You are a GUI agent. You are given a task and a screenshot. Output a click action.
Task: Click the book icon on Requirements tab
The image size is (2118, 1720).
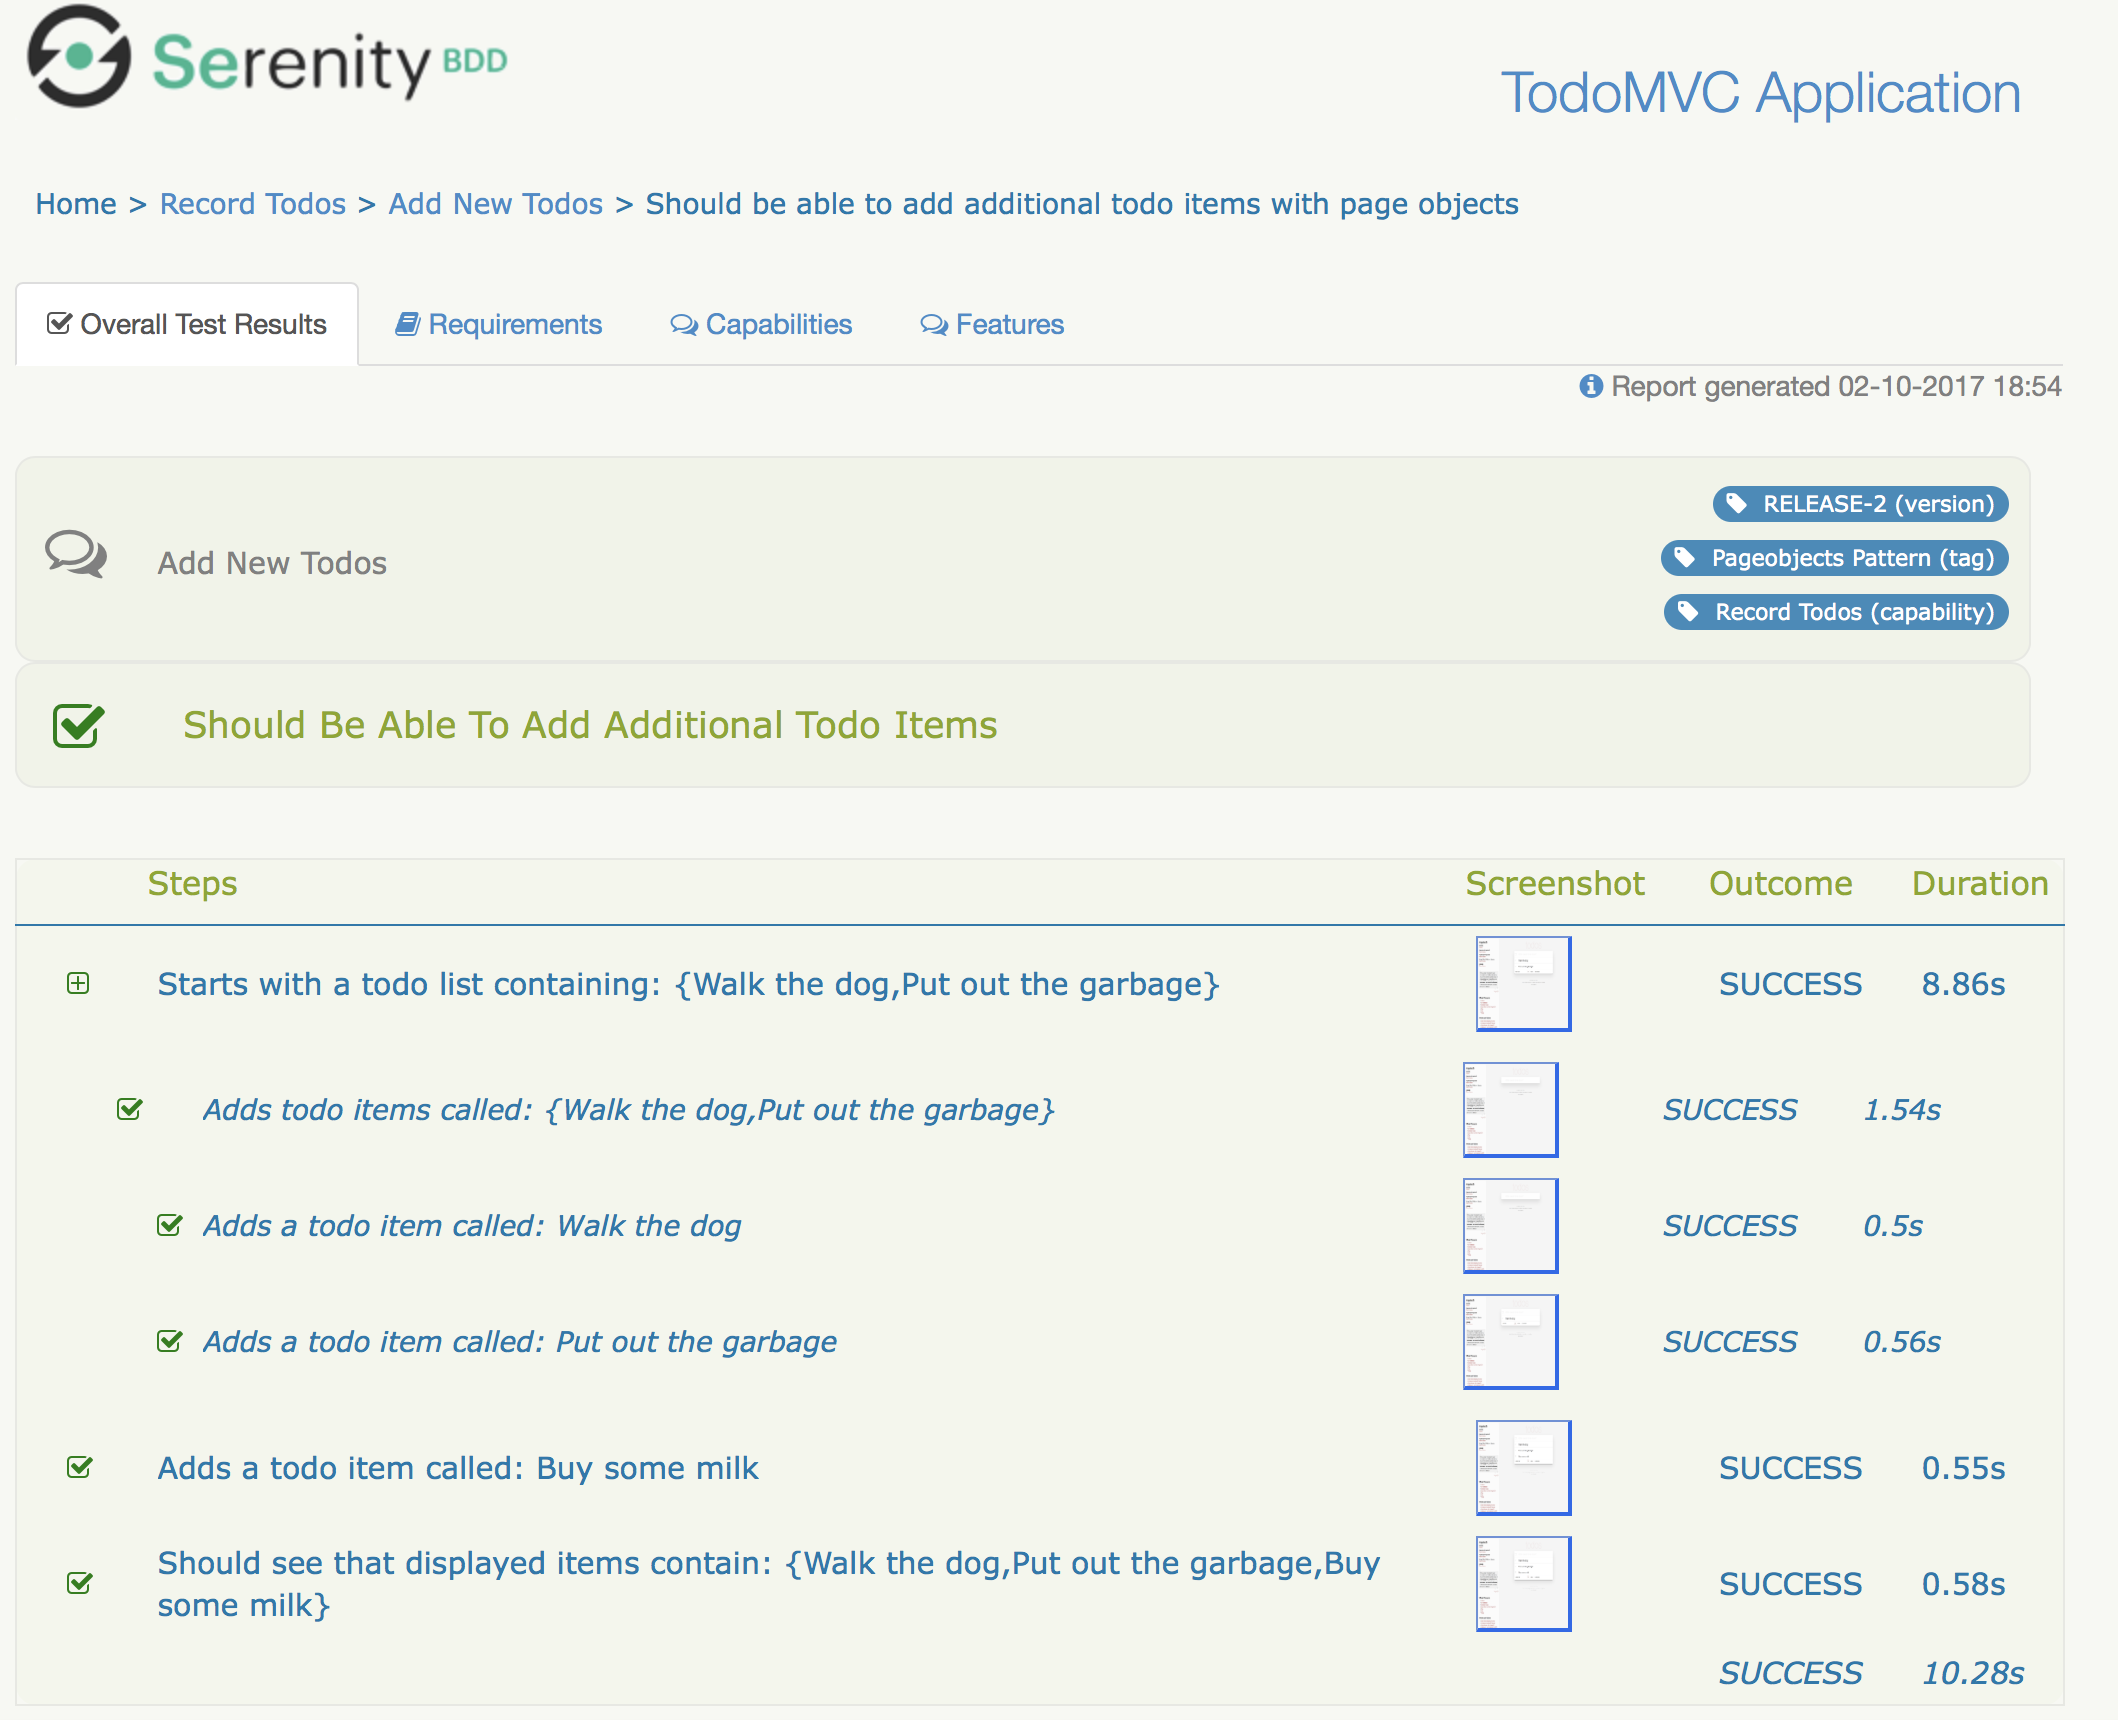tap(407, 324)
